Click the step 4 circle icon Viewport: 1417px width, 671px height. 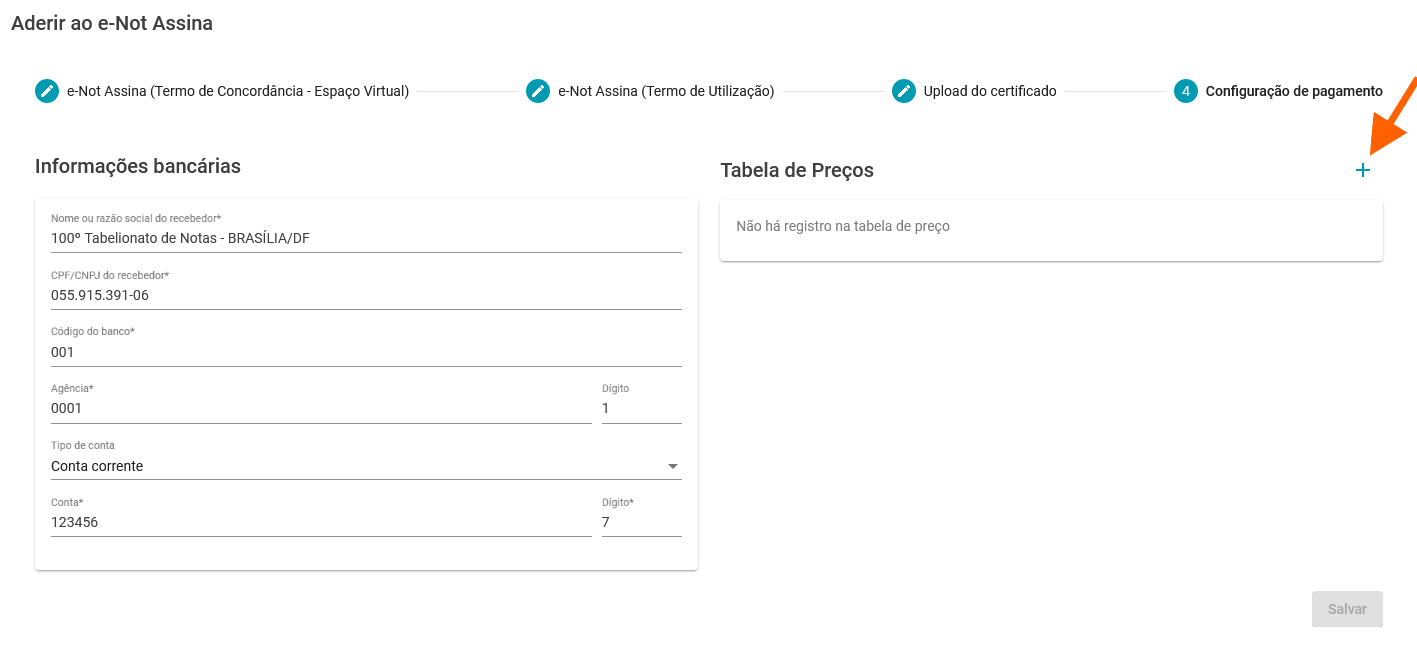(1186, 91)
